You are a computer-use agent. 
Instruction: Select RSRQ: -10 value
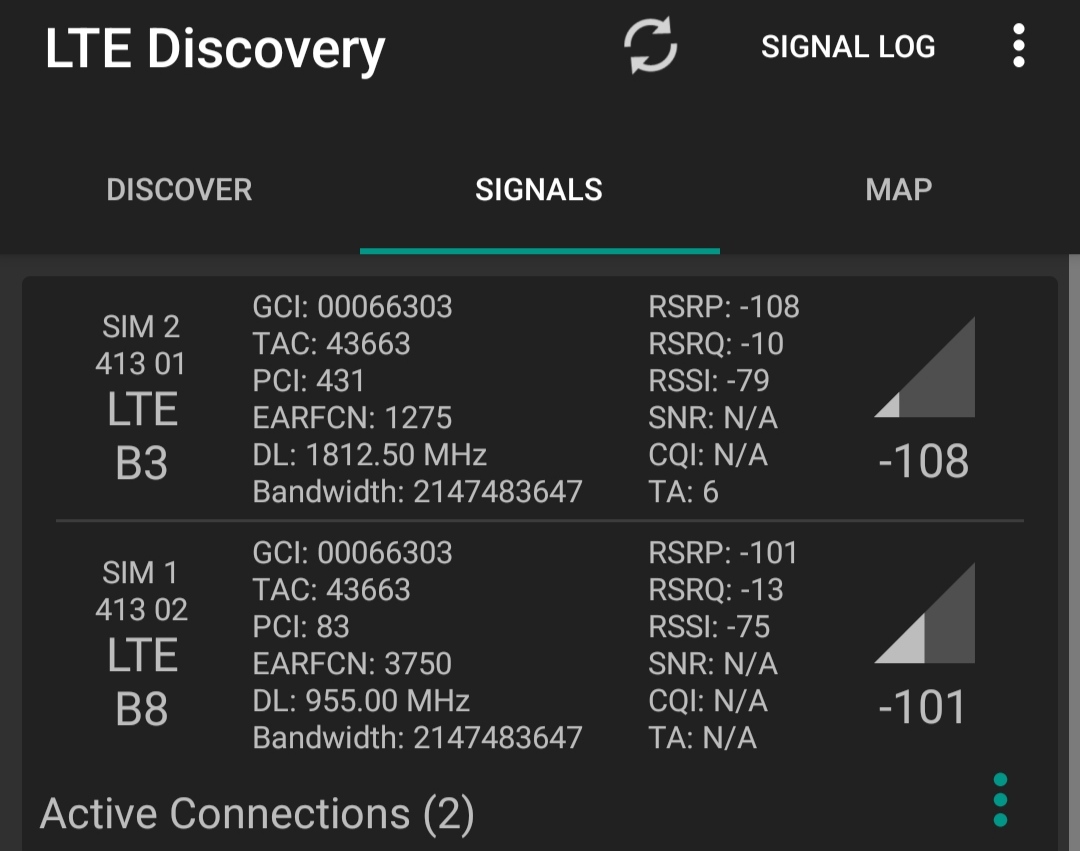point(716,344)
